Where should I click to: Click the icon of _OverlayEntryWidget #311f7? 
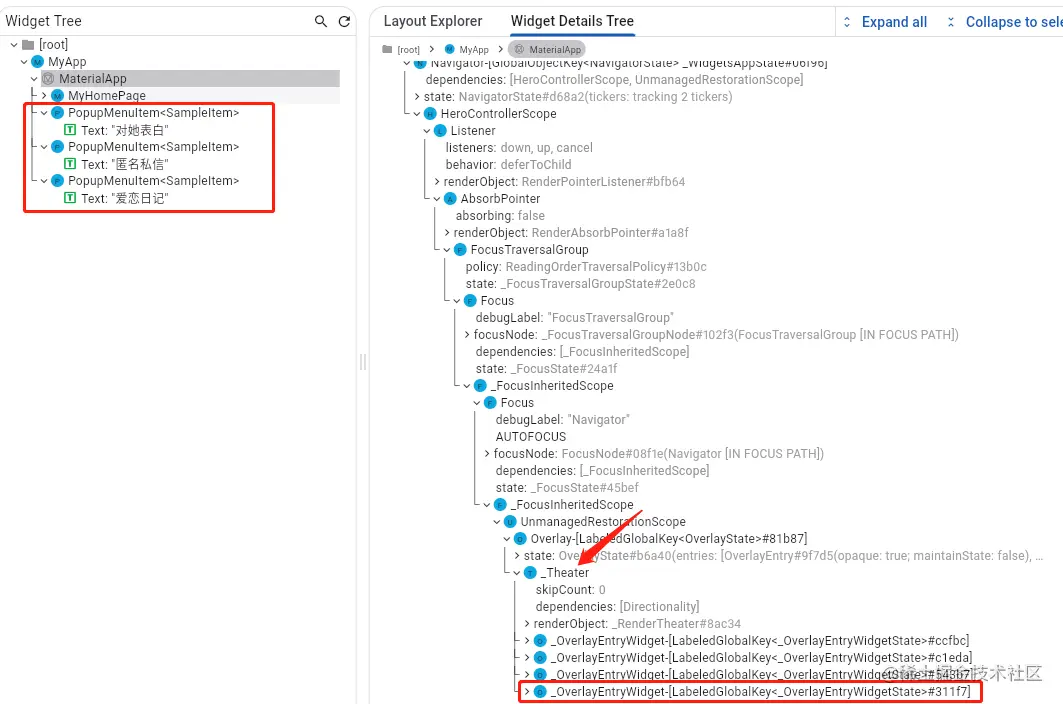click(540, 692)
